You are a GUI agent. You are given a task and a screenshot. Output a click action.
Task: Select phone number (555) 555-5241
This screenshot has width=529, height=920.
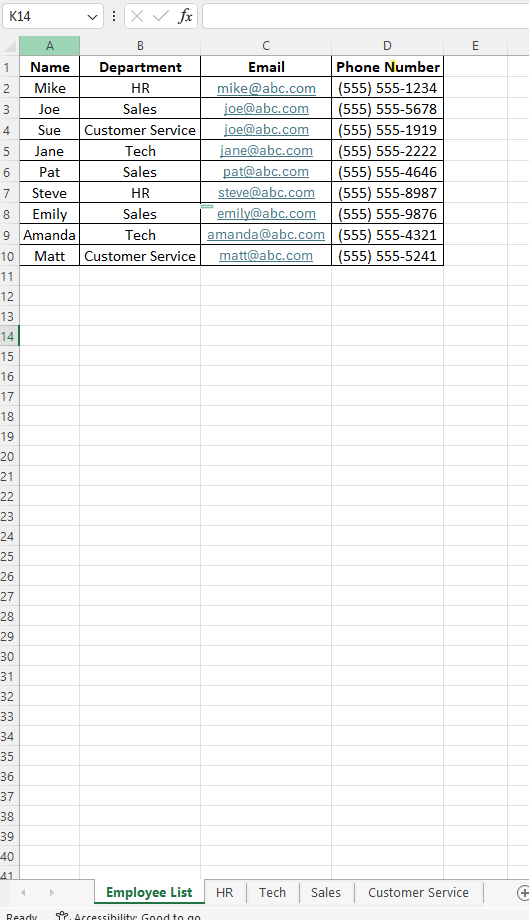coord(387,256)
